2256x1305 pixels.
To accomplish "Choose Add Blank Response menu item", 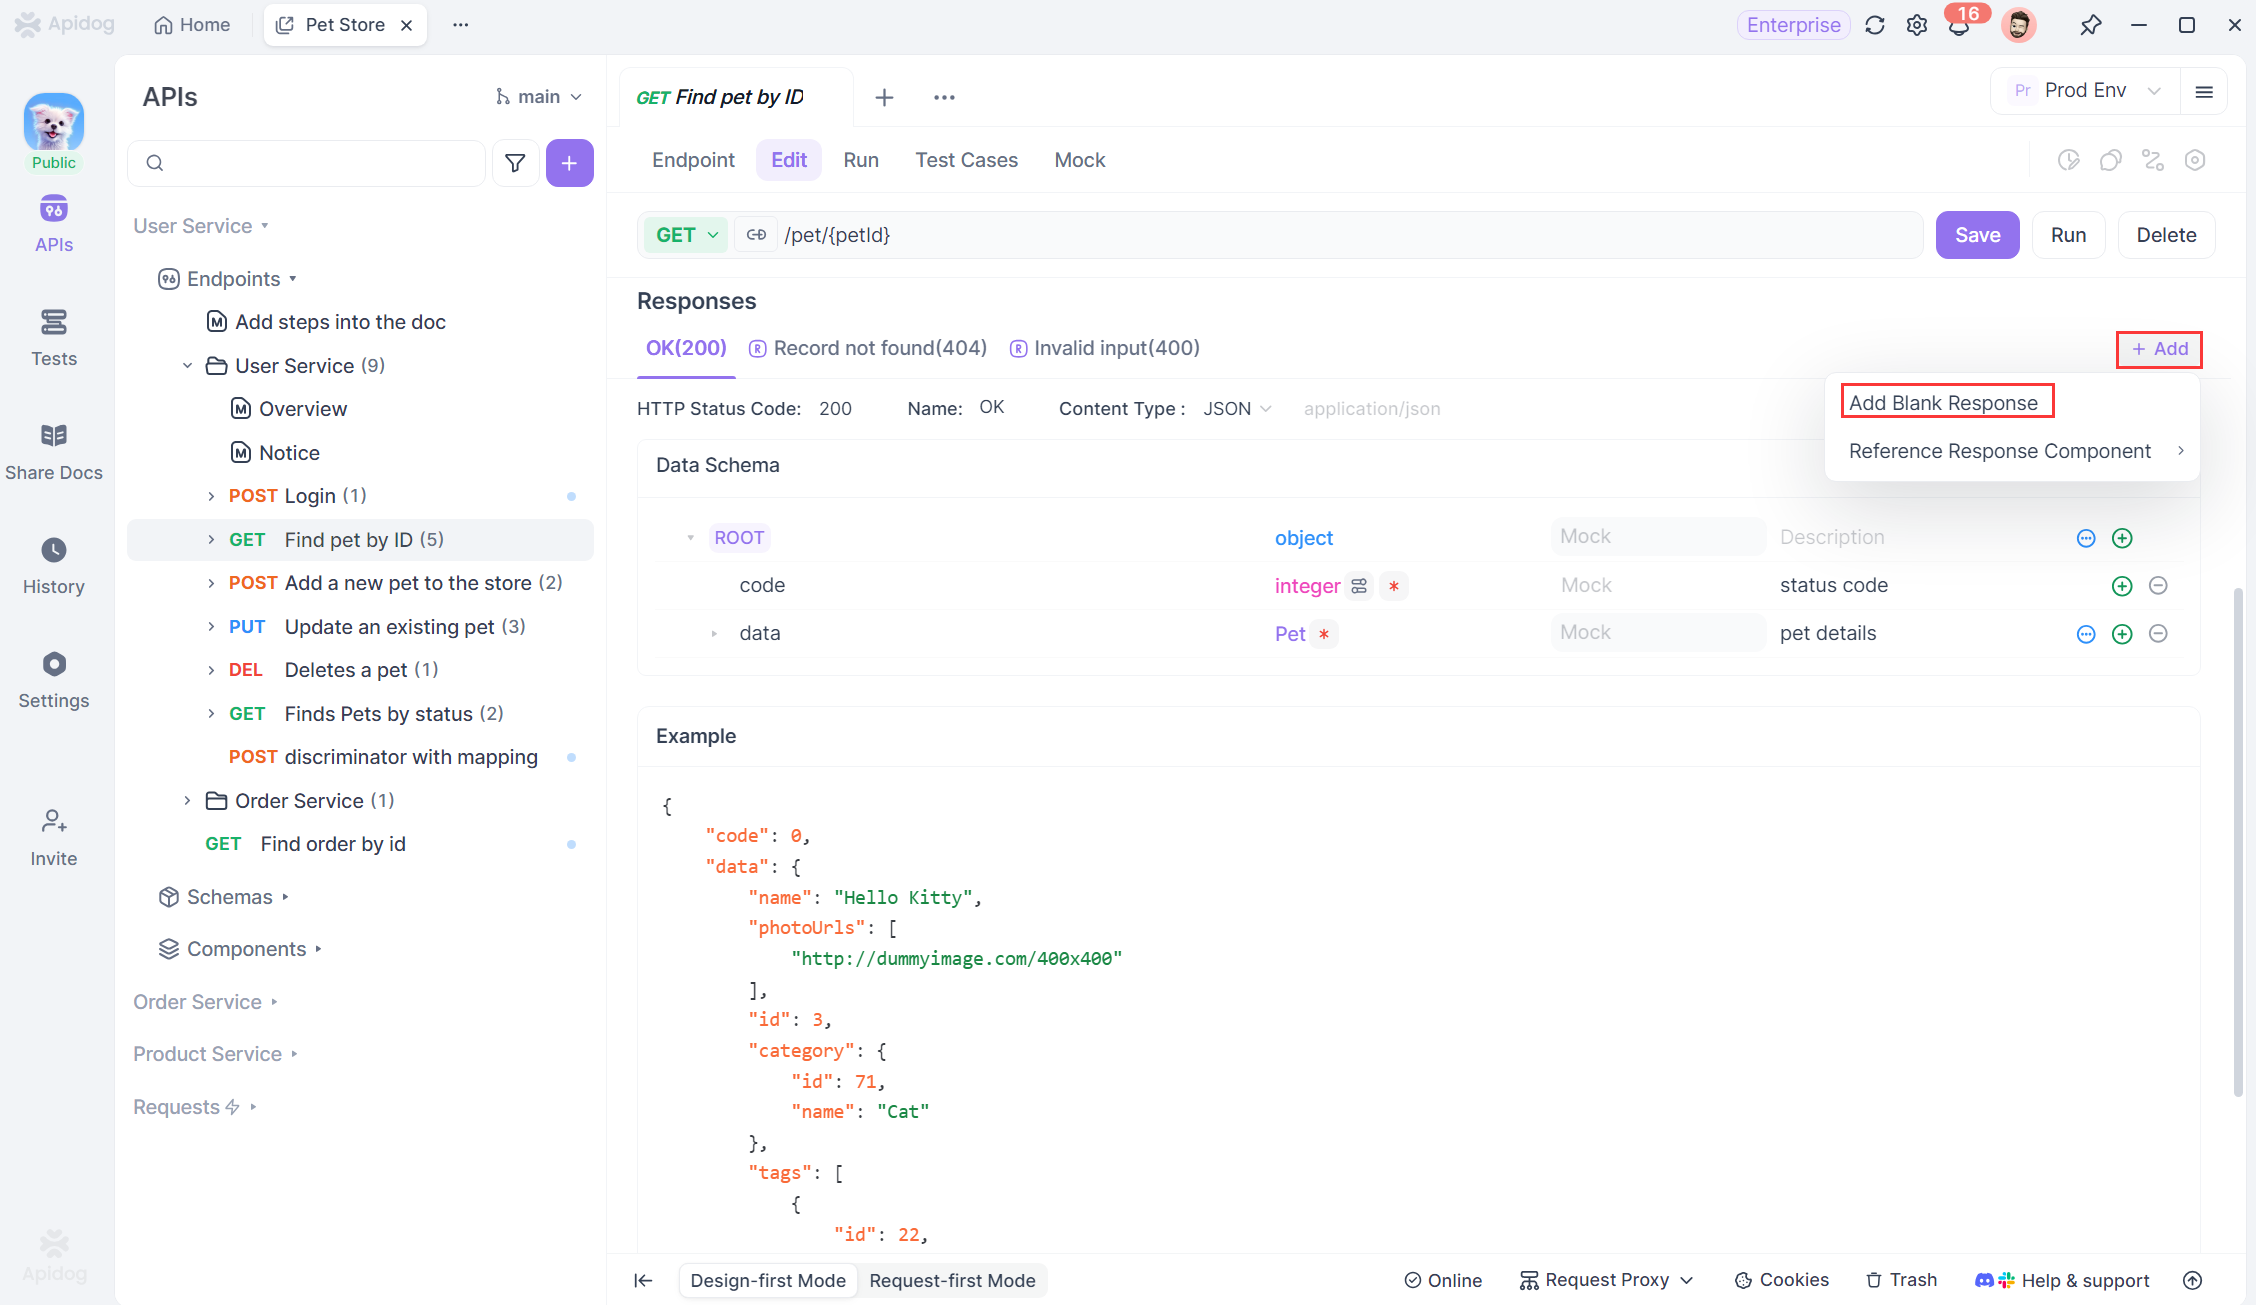I will (1943, 403).
